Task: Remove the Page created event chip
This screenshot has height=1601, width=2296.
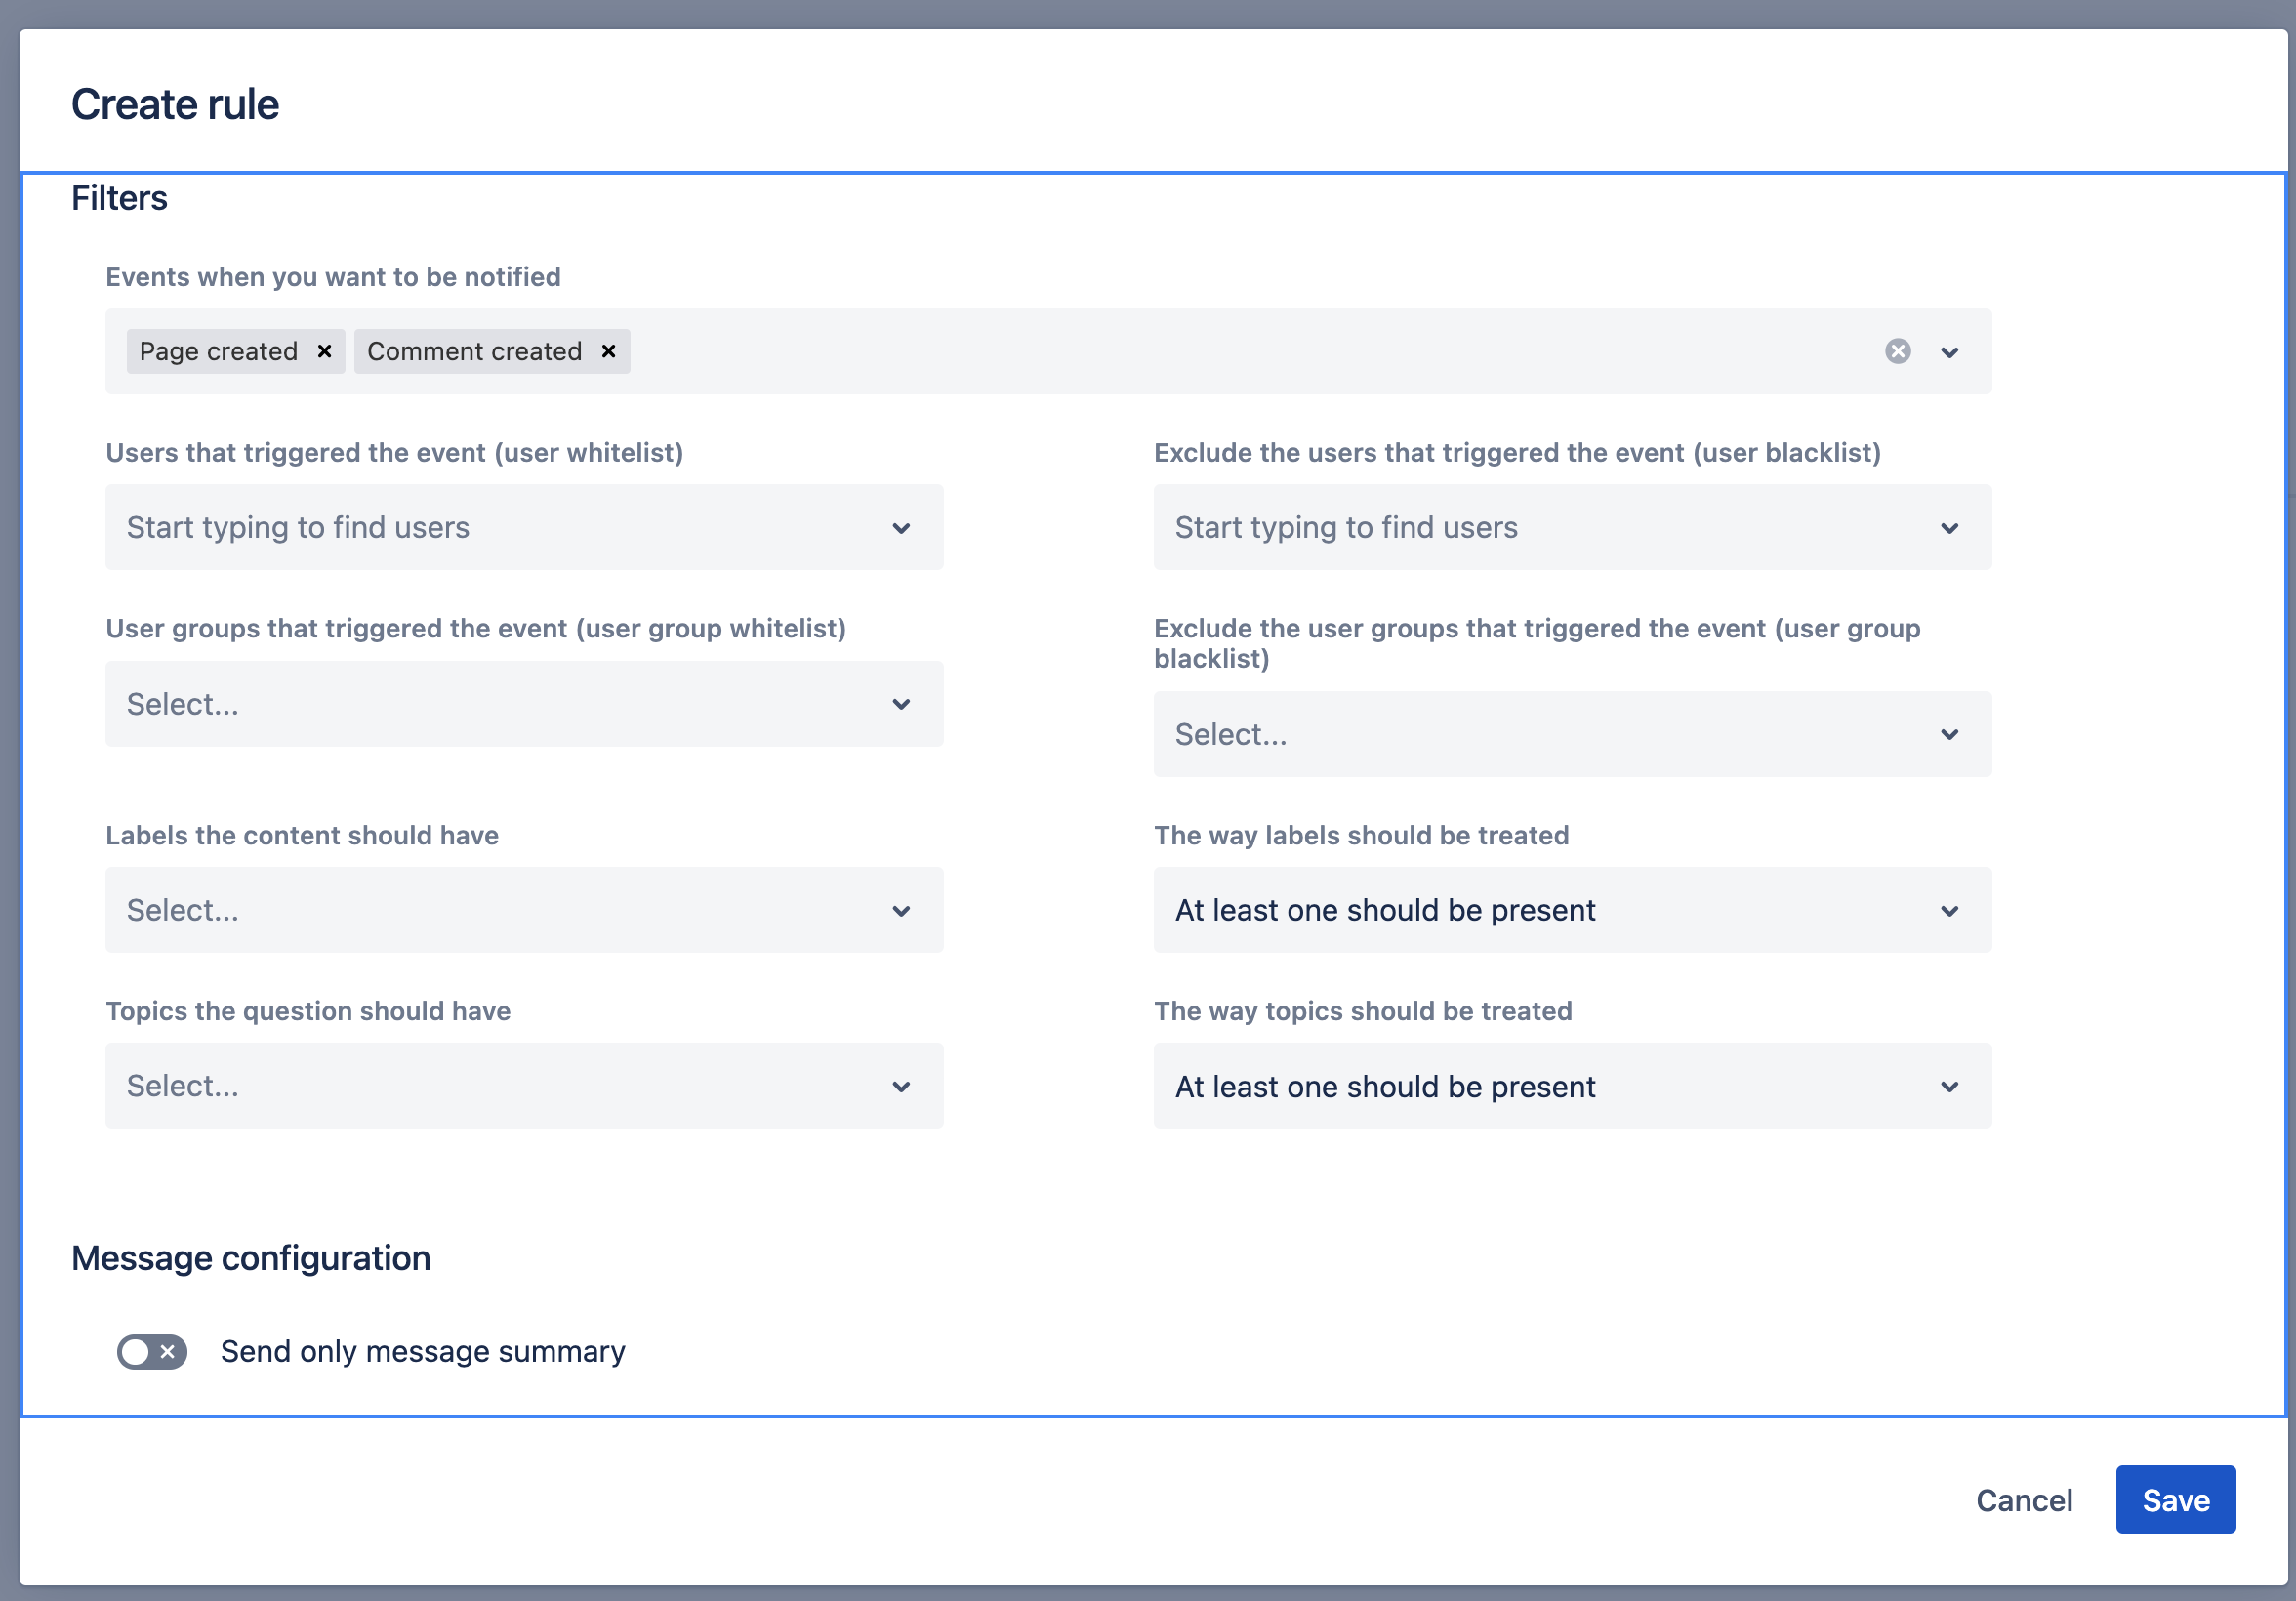Action: (324, 351)
